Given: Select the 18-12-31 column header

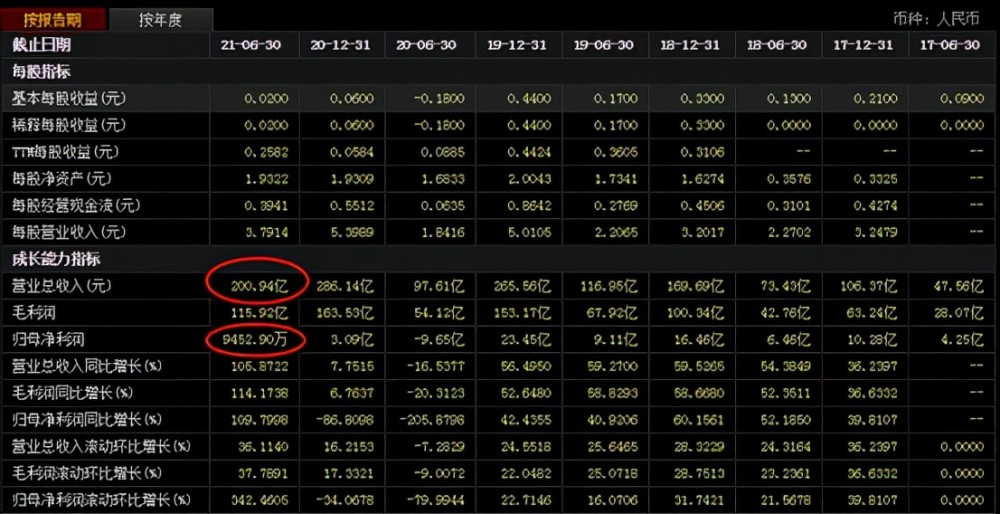Looking at the screenshot, I should tap(691, 45).
